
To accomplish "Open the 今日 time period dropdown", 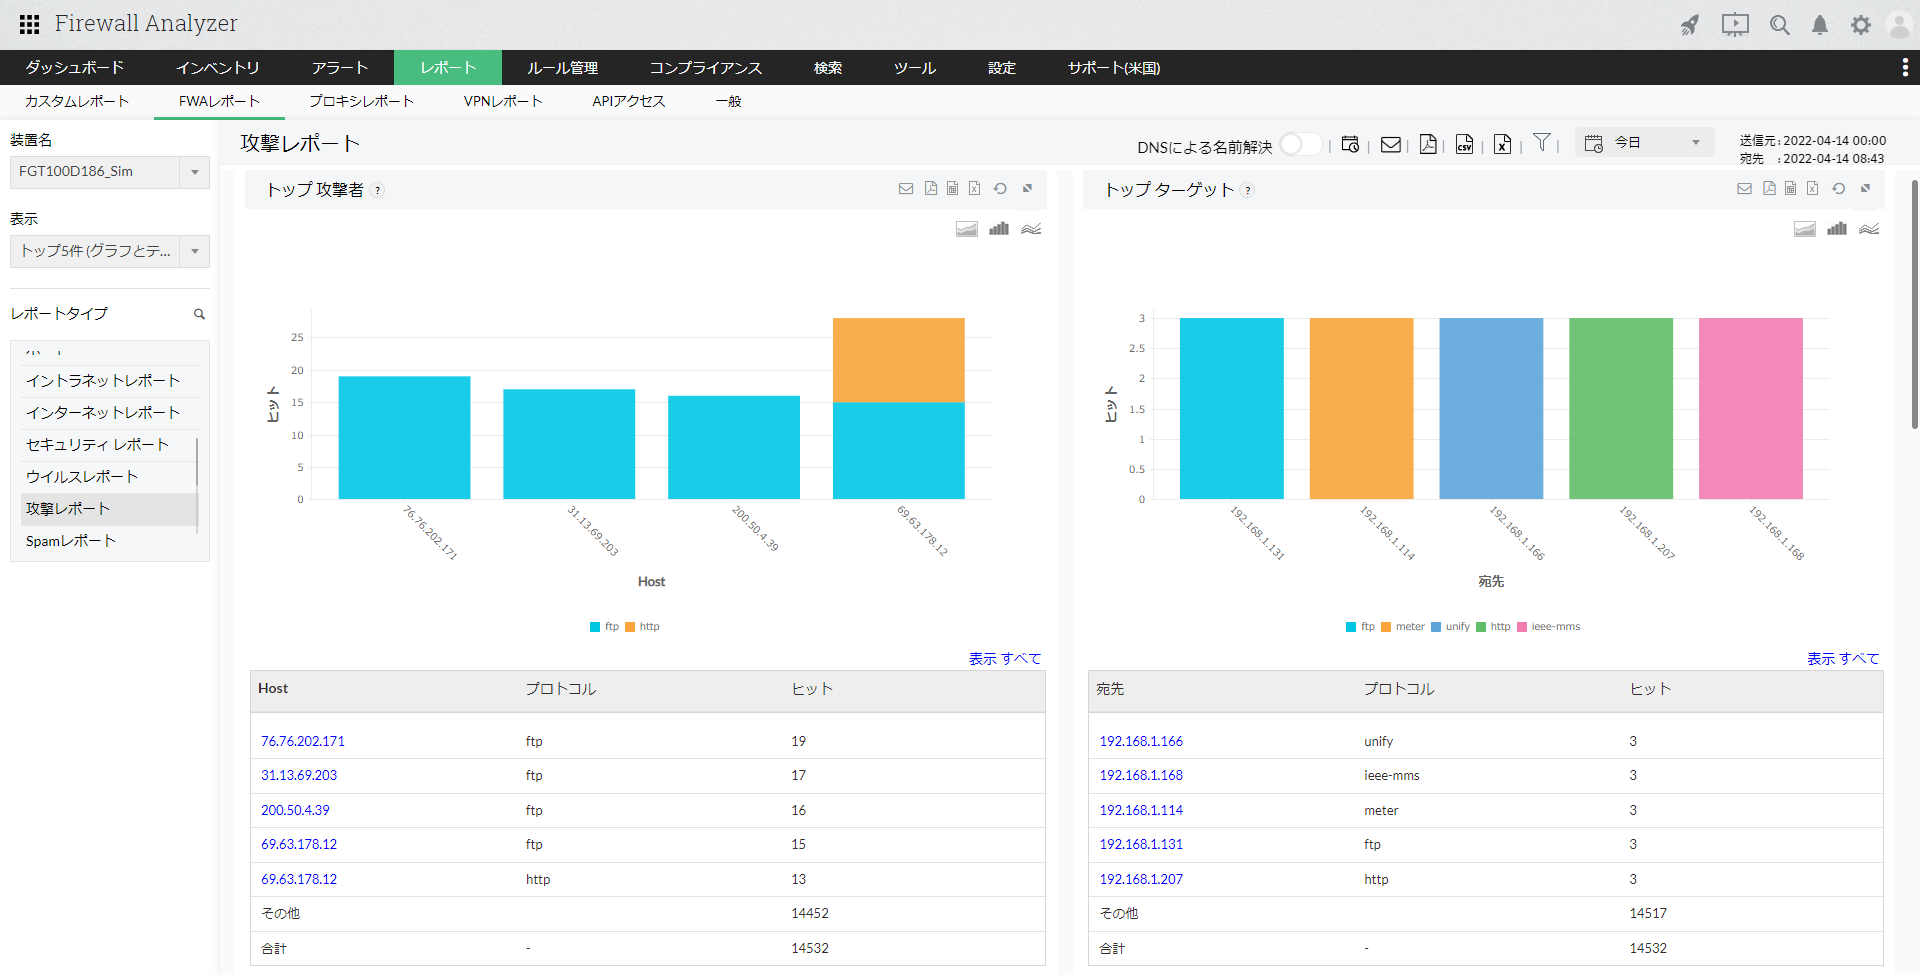I will (1644, 143).
